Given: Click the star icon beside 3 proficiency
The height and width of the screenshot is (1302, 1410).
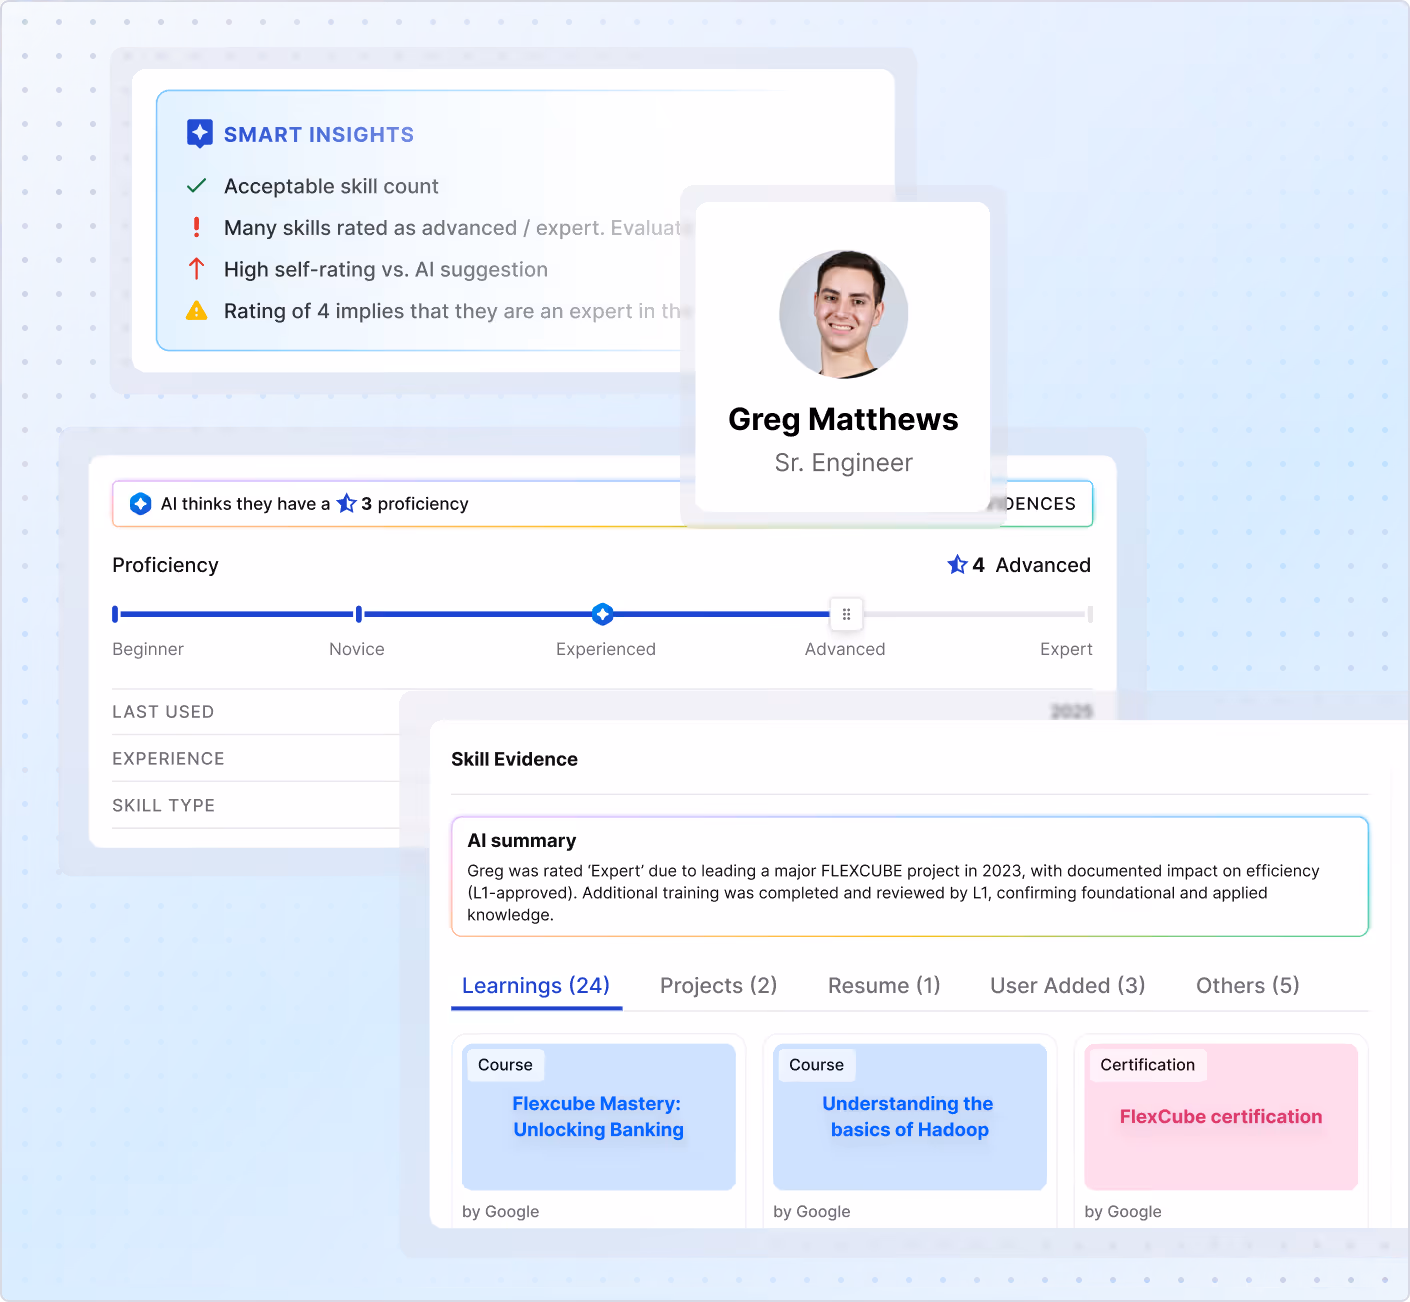Looking at the screenshot, I should point(346,503).
